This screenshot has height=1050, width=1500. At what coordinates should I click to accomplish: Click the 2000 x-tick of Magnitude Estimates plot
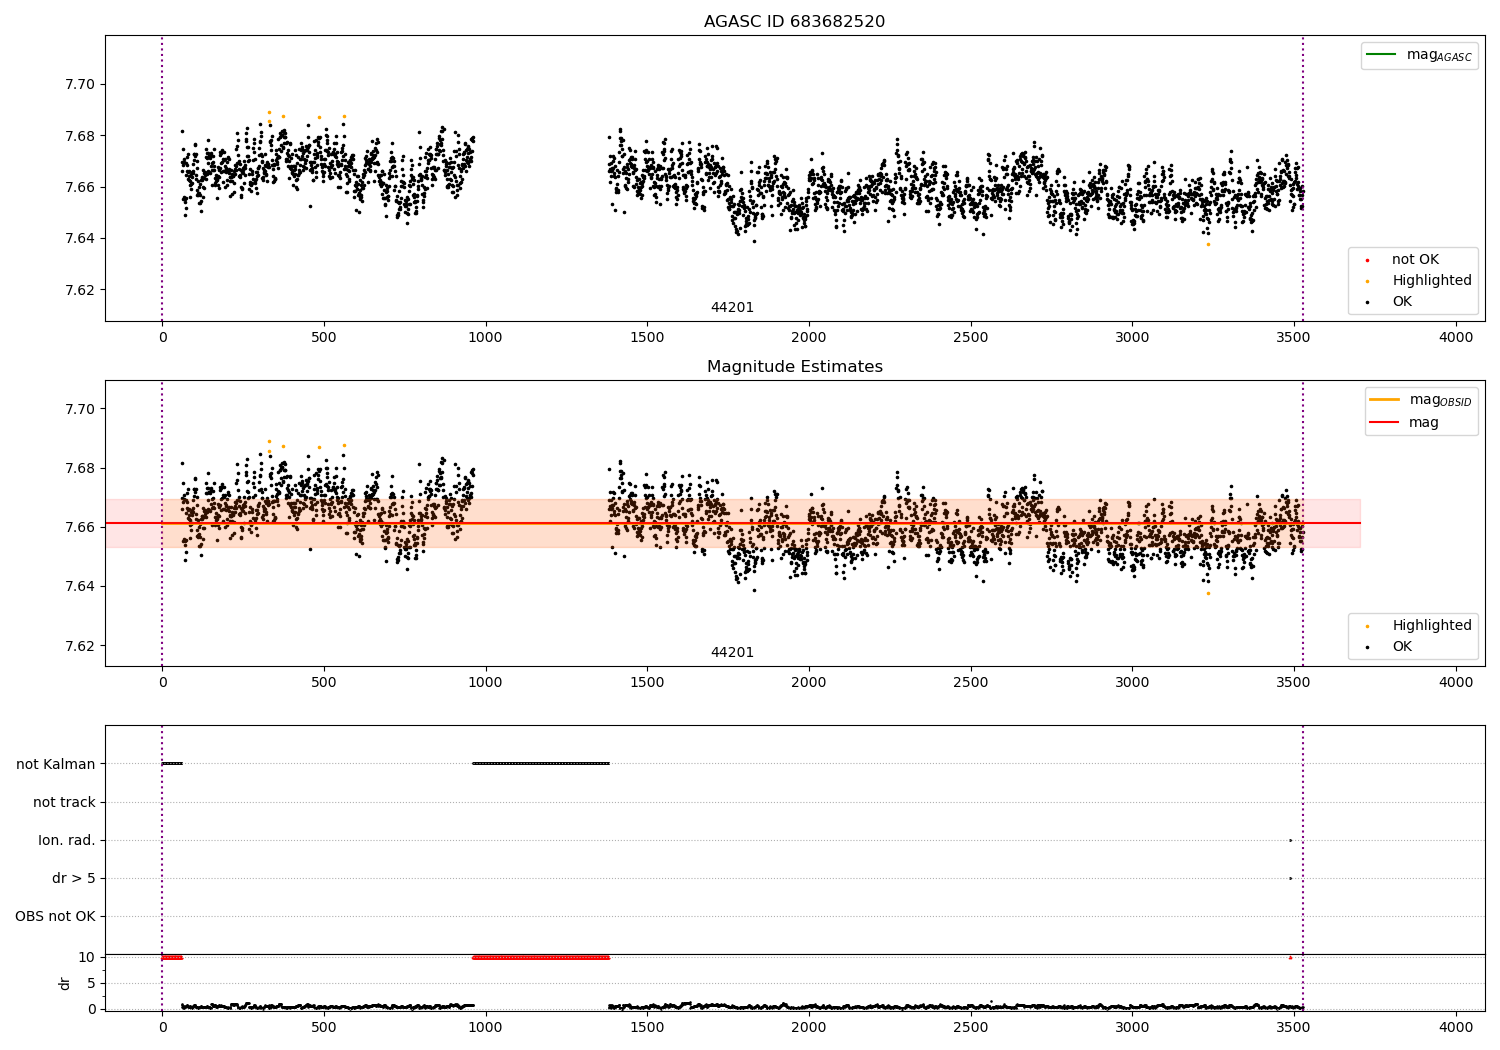(x=808, y=683)
